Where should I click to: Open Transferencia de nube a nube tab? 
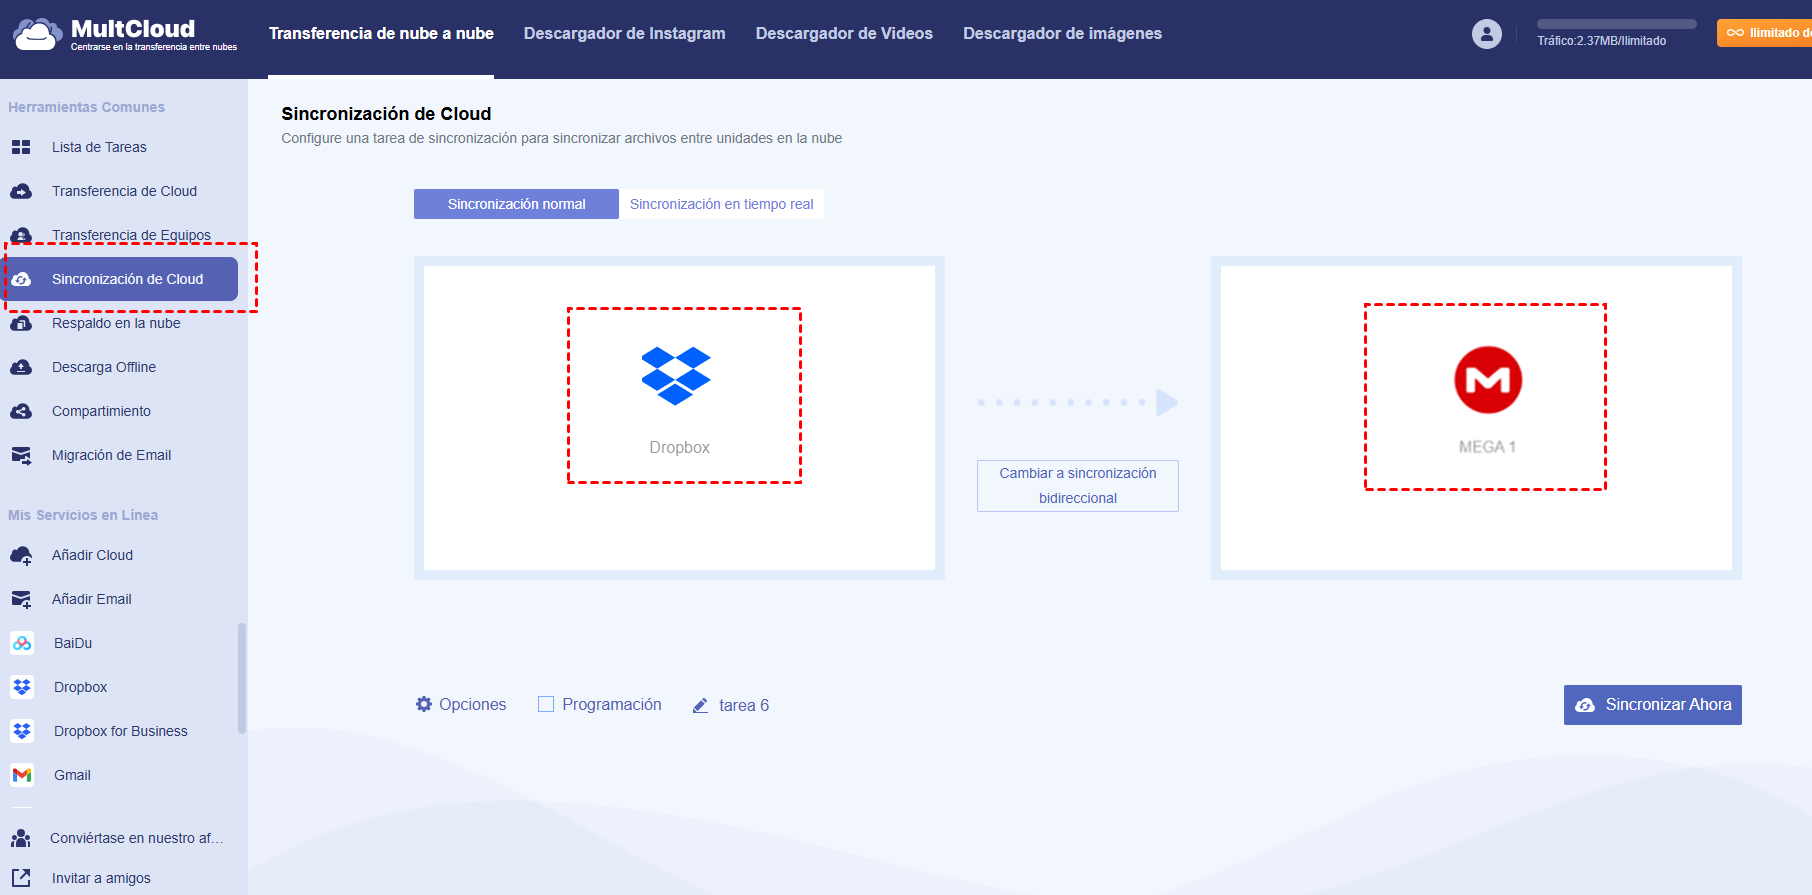tap(381, 34)
